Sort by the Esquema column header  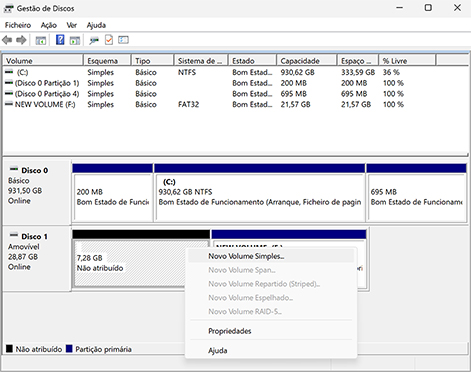[x=107, y=61]
